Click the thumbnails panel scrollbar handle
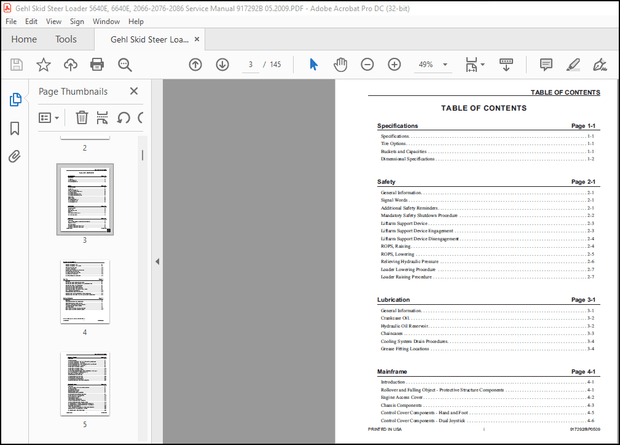Viewport: 620px width, 445px height. pyautogui.click(x=142, y=155)
